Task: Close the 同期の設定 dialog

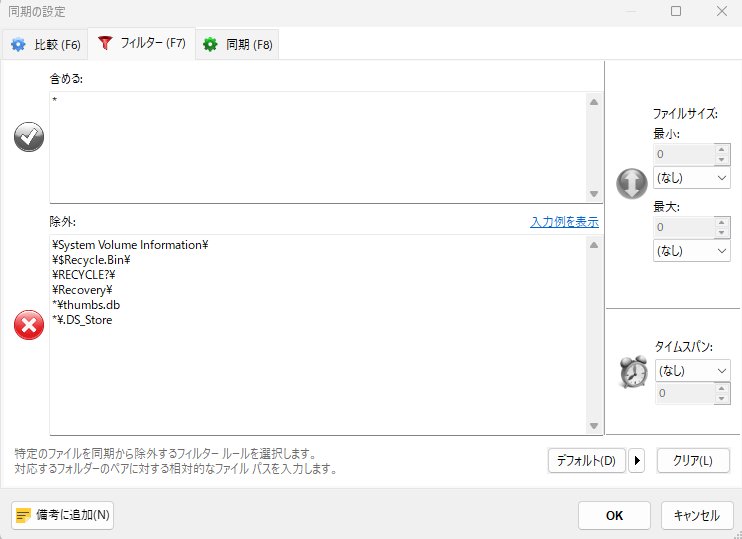Action: (x=722, y=11)
